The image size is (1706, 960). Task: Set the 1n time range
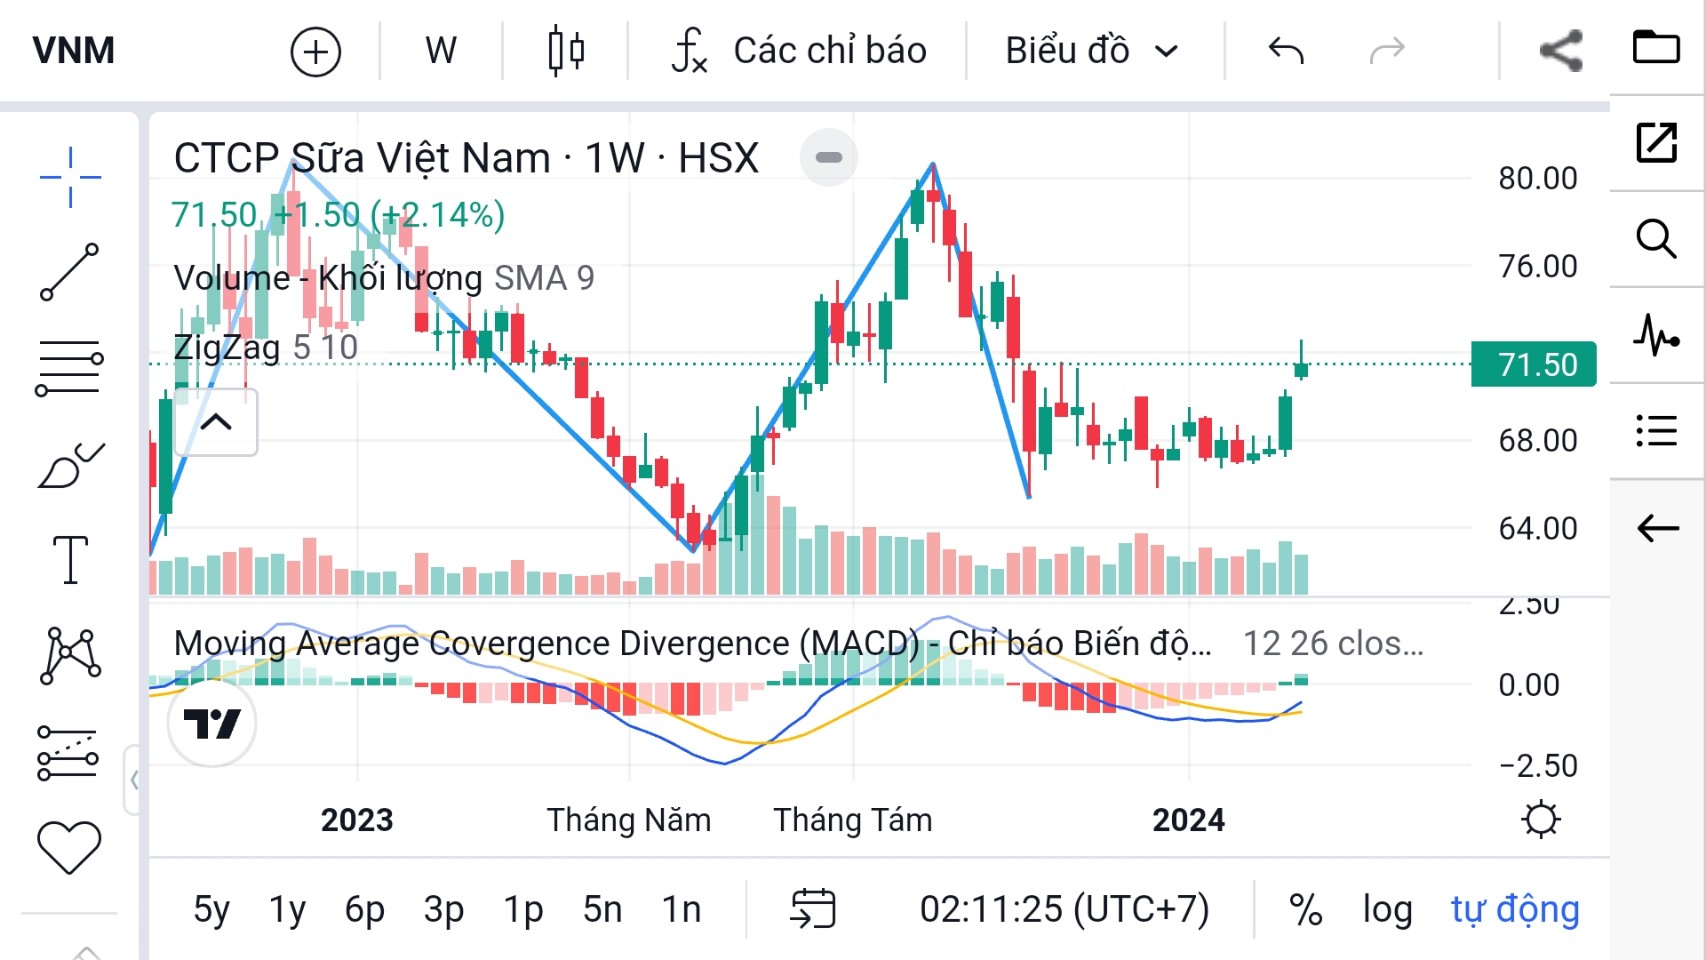(682, 909)
